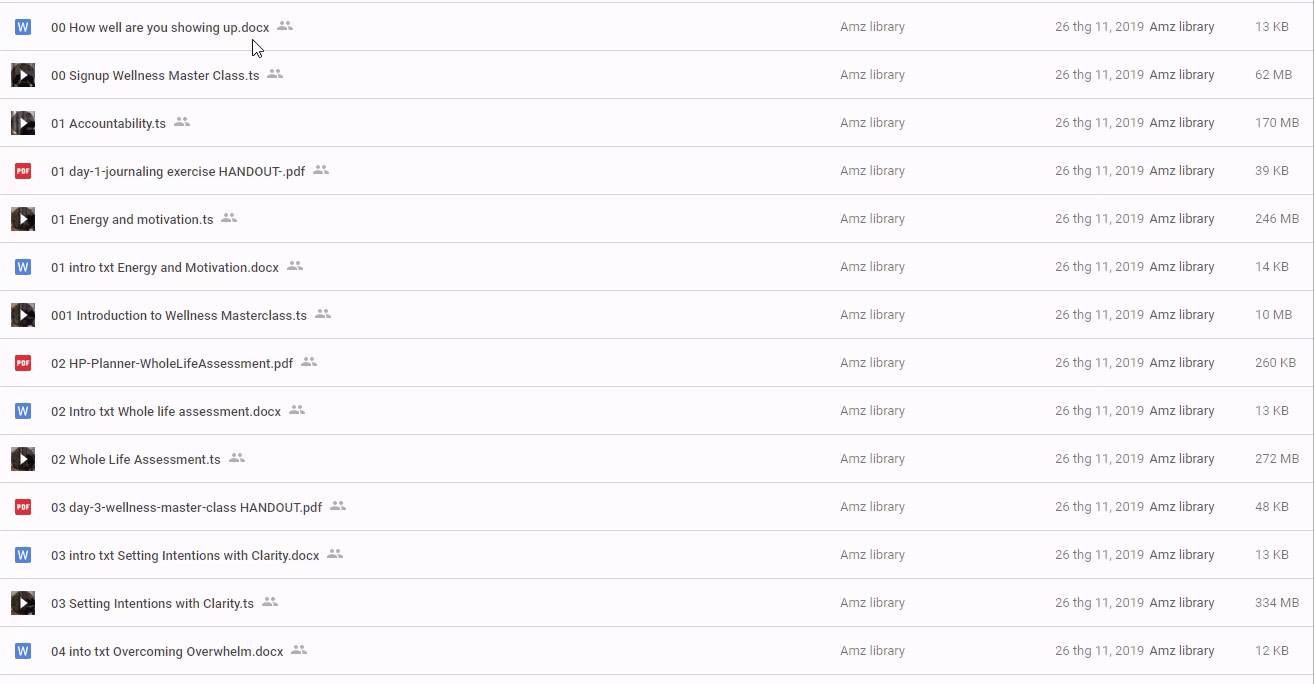Click Word icon for How well are you showing up.docx
This screenshot has height=684, width=1314.
click(x=23, y=27)
